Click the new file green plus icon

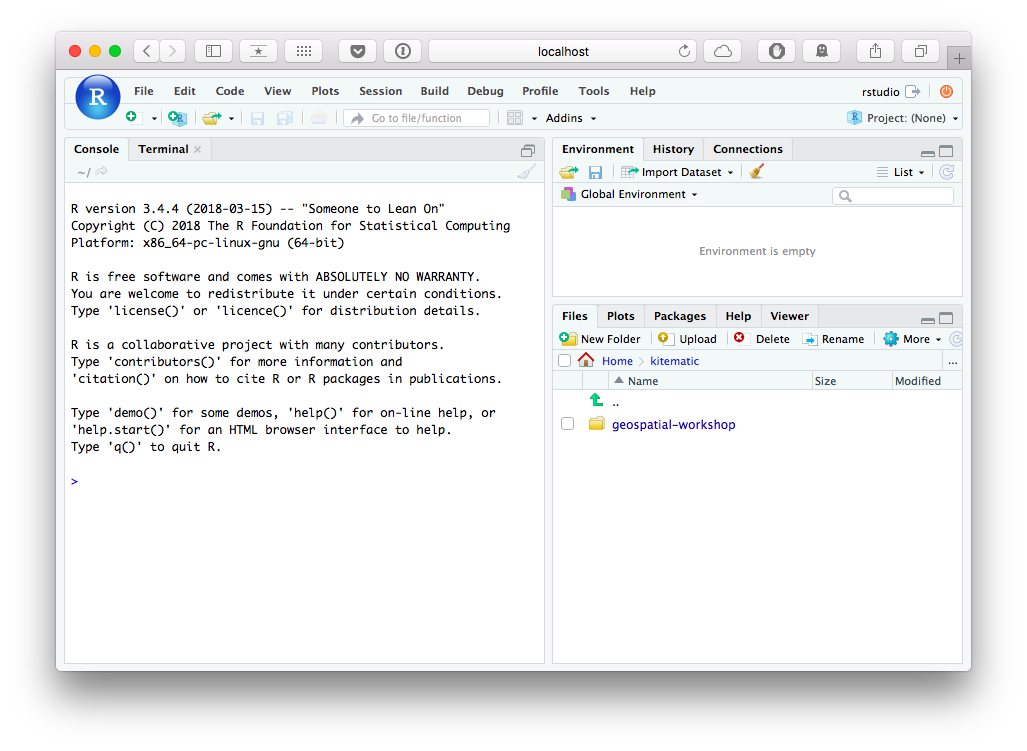click(132, 117)
